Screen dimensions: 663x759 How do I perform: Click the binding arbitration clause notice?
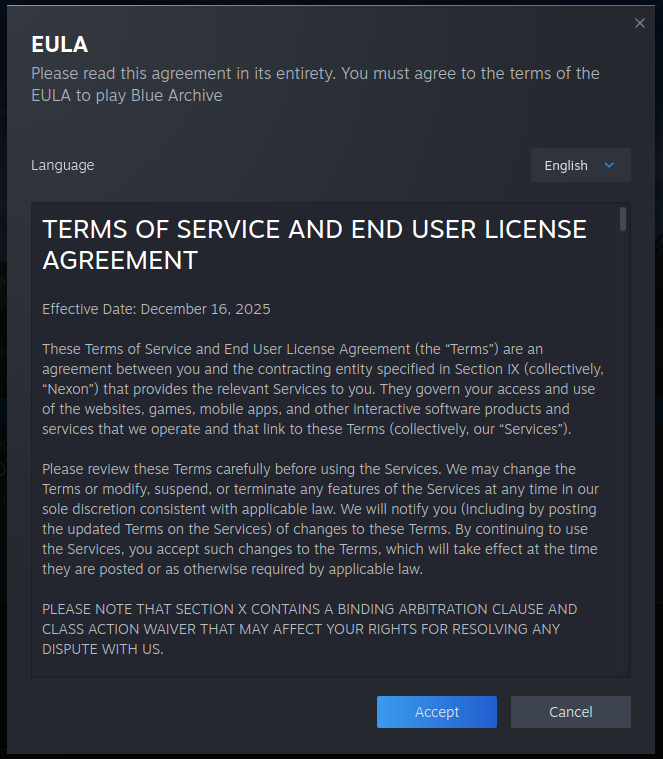[310, 629]
